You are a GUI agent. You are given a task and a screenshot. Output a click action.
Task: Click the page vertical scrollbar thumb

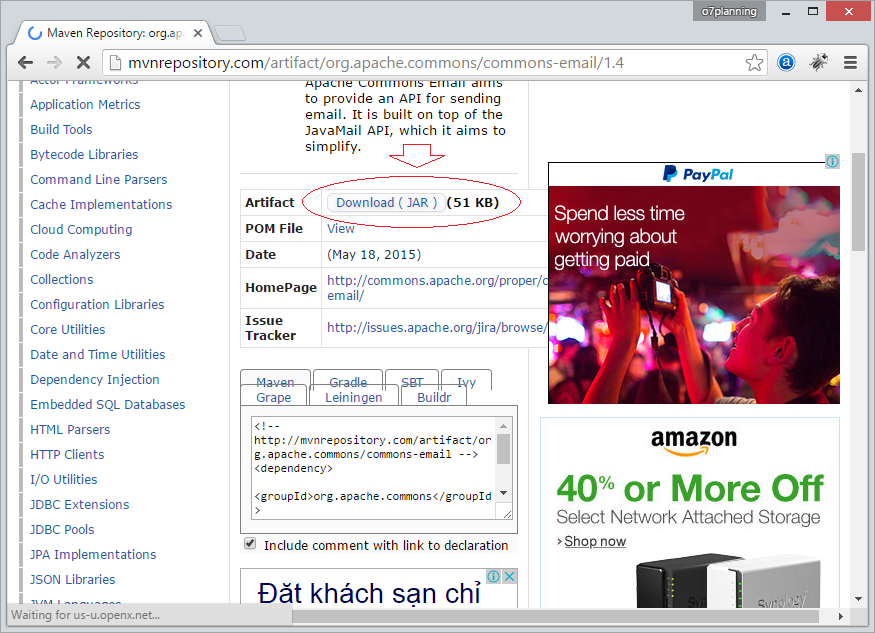click(x=858, y=202)
